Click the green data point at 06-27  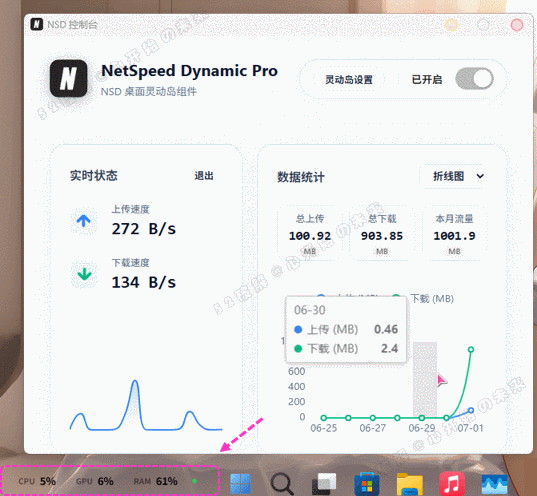point(373,418)
